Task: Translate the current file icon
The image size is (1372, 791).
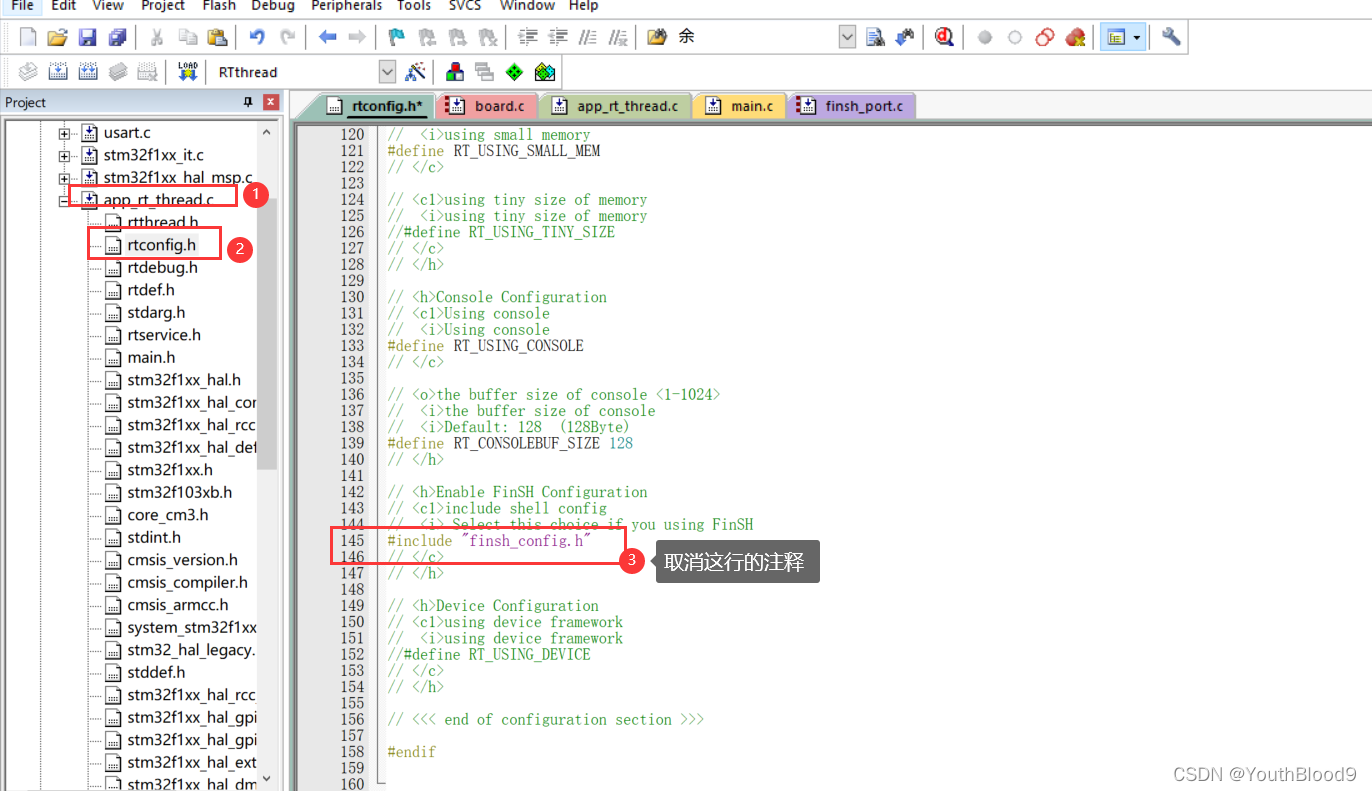Action: pyautogui.click(x=28, y=72)
